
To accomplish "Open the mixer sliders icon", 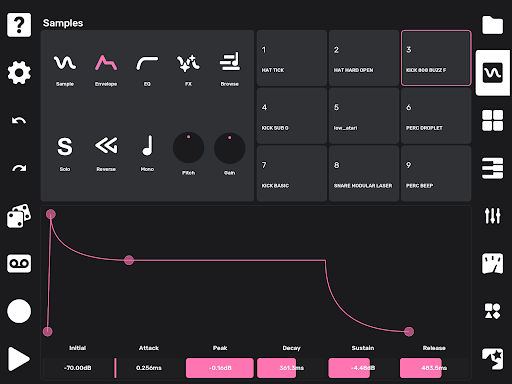I will coord(493,216).
